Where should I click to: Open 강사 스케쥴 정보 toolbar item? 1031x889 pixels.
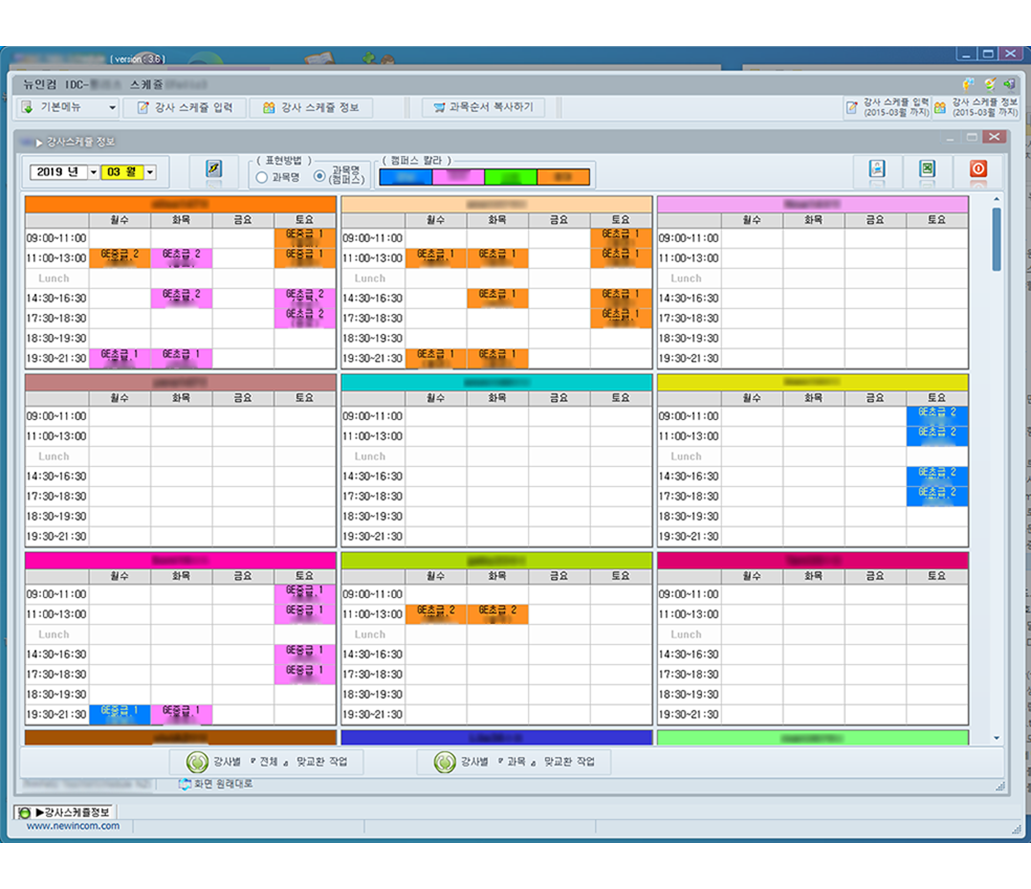point(311,107)
